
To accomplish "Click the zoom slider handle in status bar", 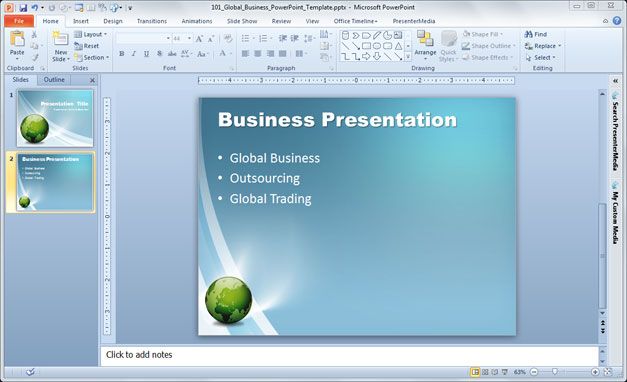I will tap(555, 372).
